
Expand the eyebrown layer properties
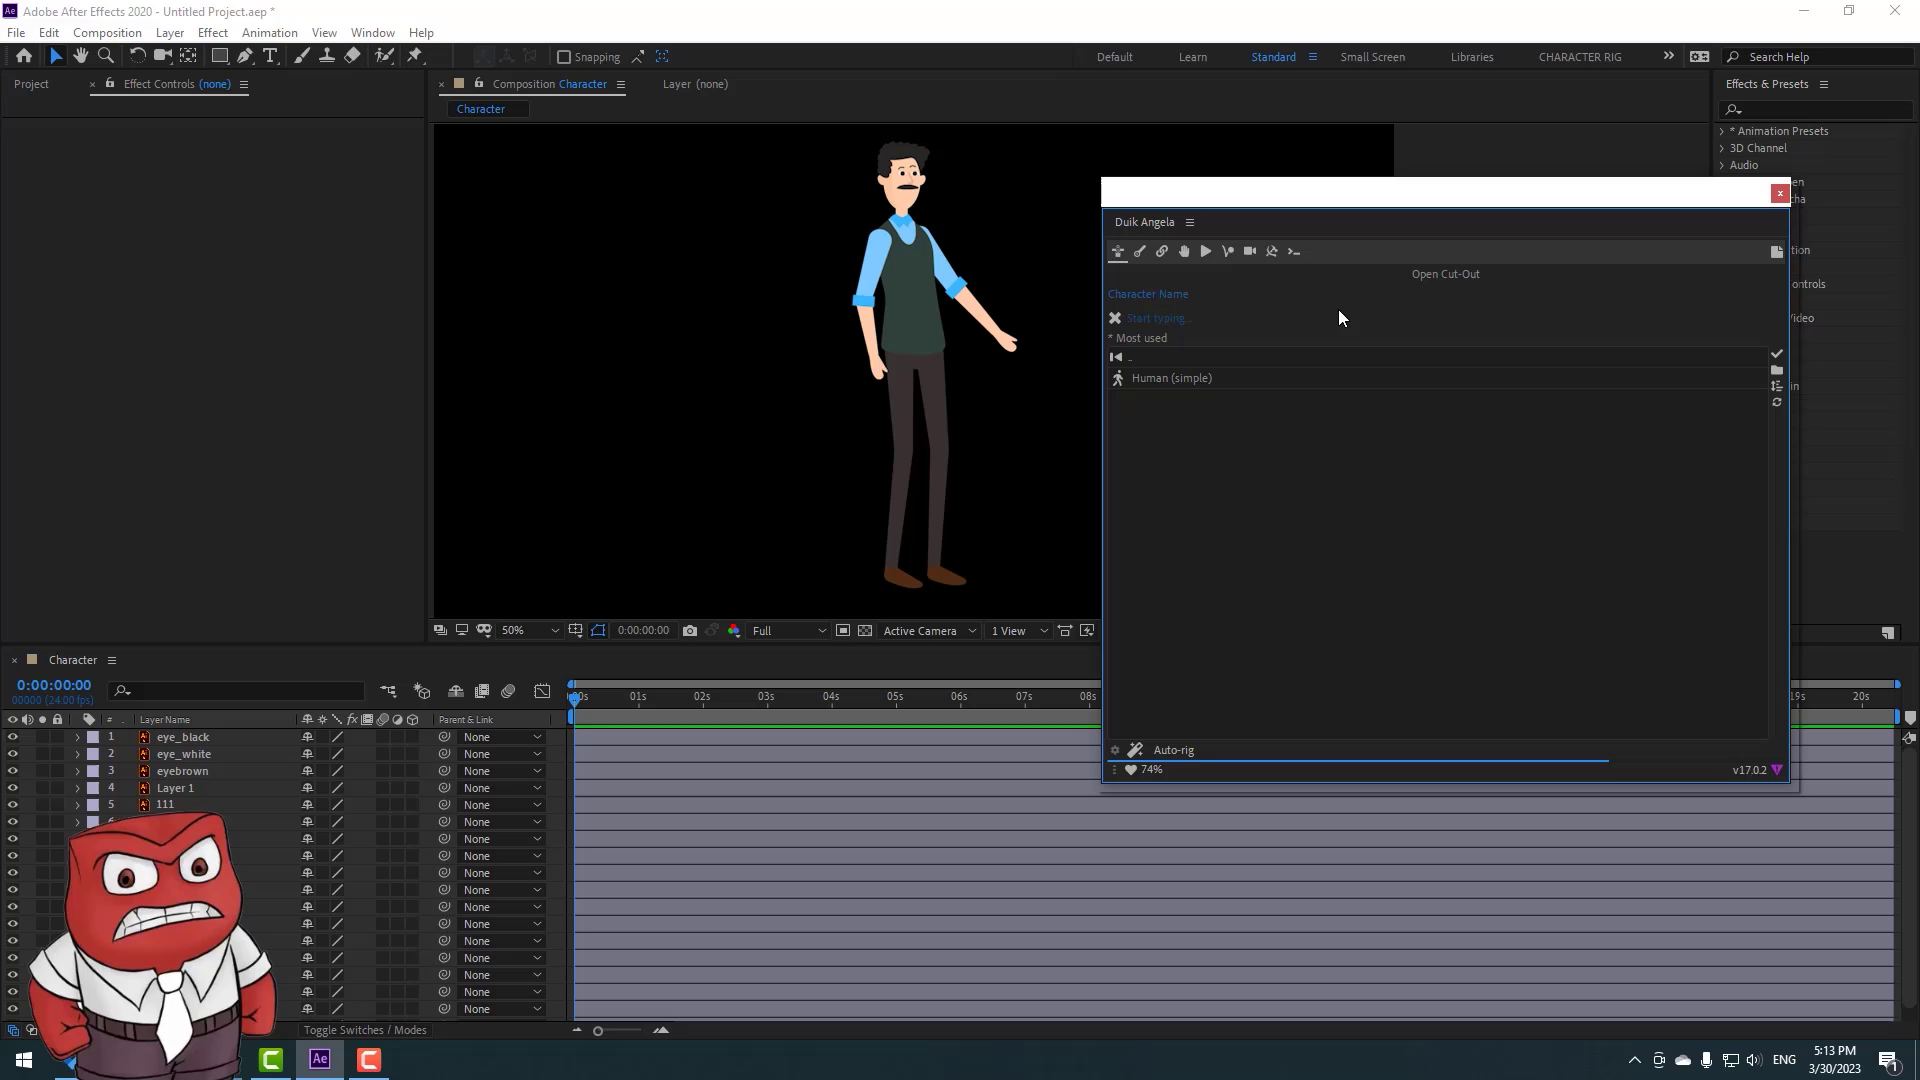(78, 771)
